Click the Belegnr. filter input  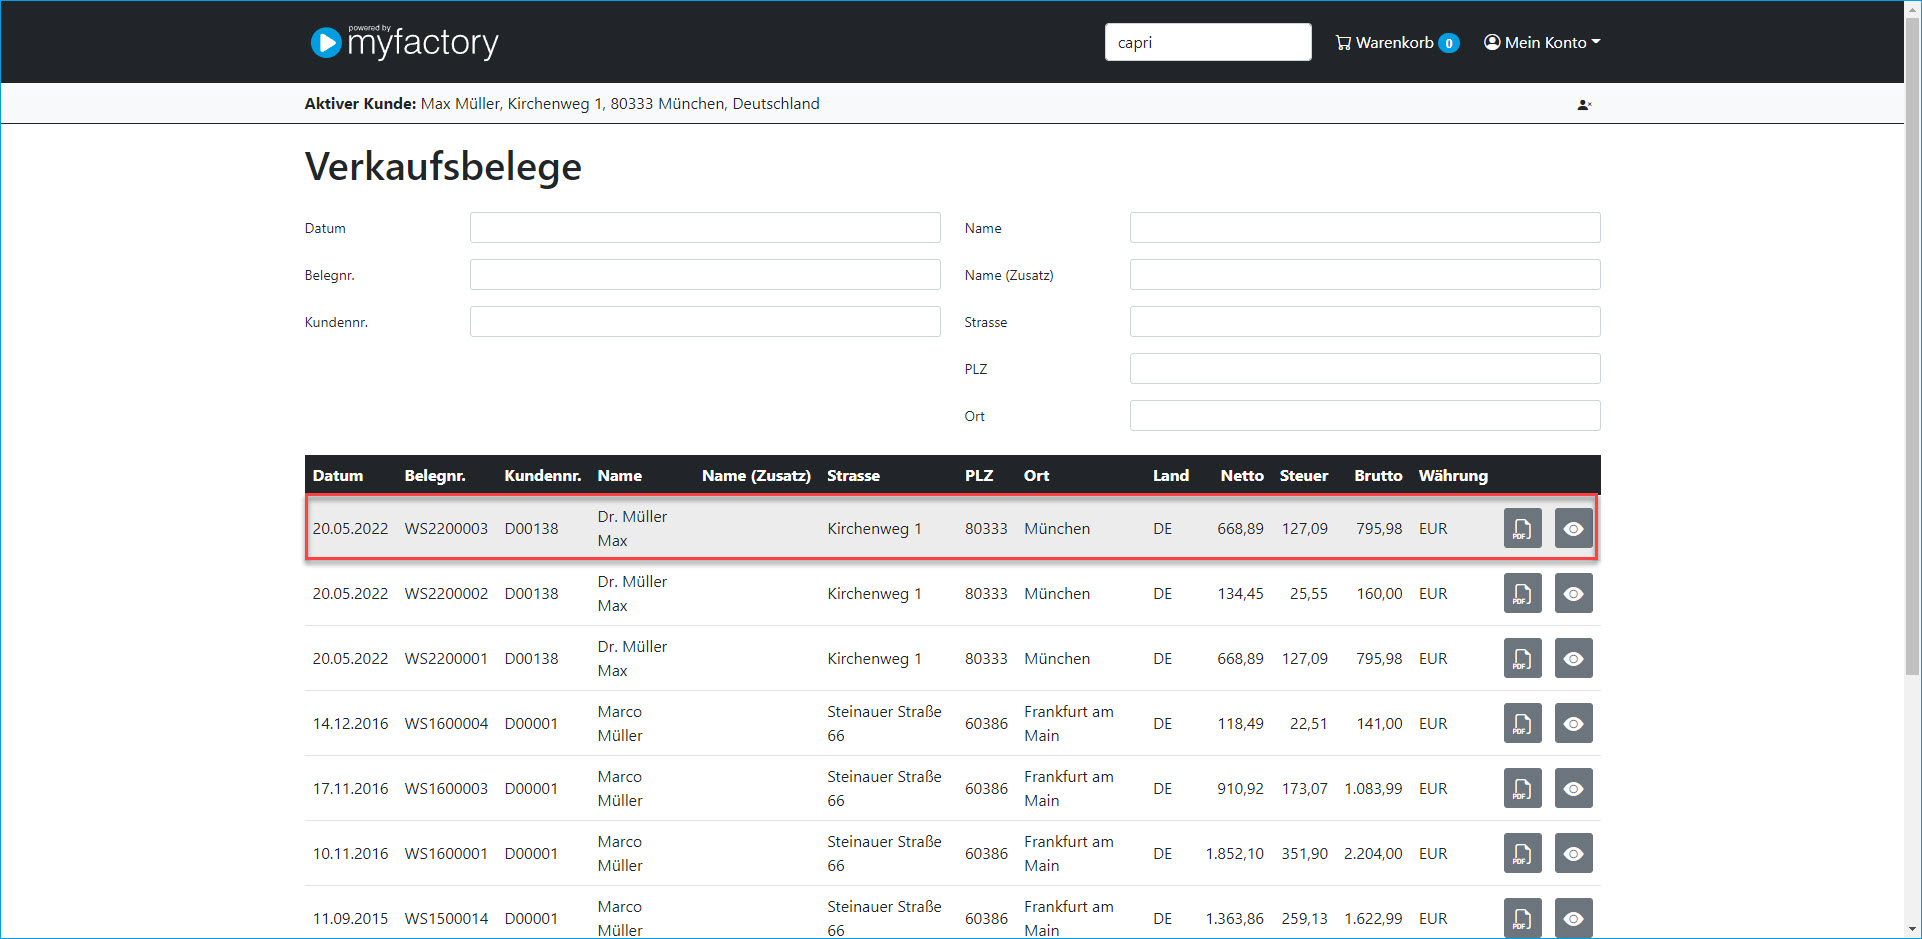705,275
